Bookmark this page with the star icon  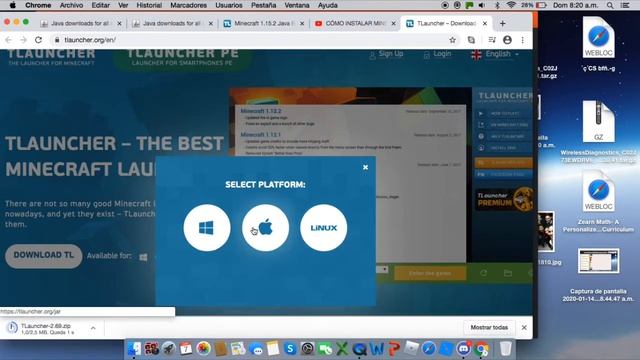[x=452, y=40]
